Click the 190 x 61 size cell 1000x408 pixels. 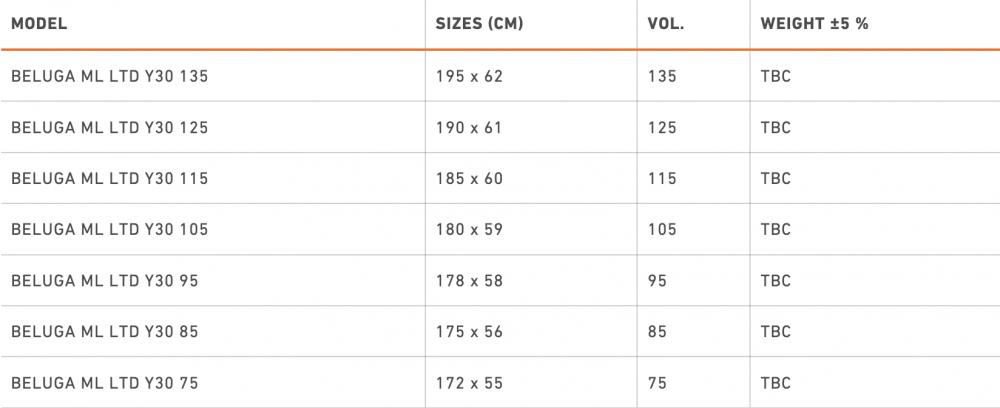469,127
